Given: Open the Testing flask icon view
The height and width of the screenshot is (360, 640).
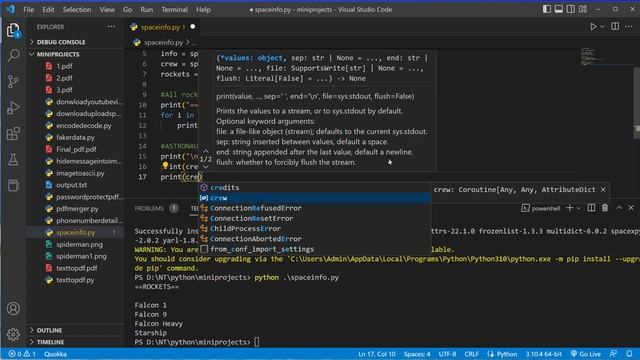Looking at the screenshot, I should coord(13,160).
